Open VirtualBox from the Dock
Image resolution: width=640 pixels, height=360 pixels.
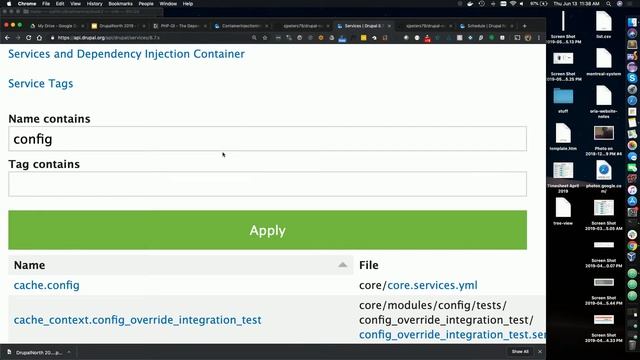[632, 257]
